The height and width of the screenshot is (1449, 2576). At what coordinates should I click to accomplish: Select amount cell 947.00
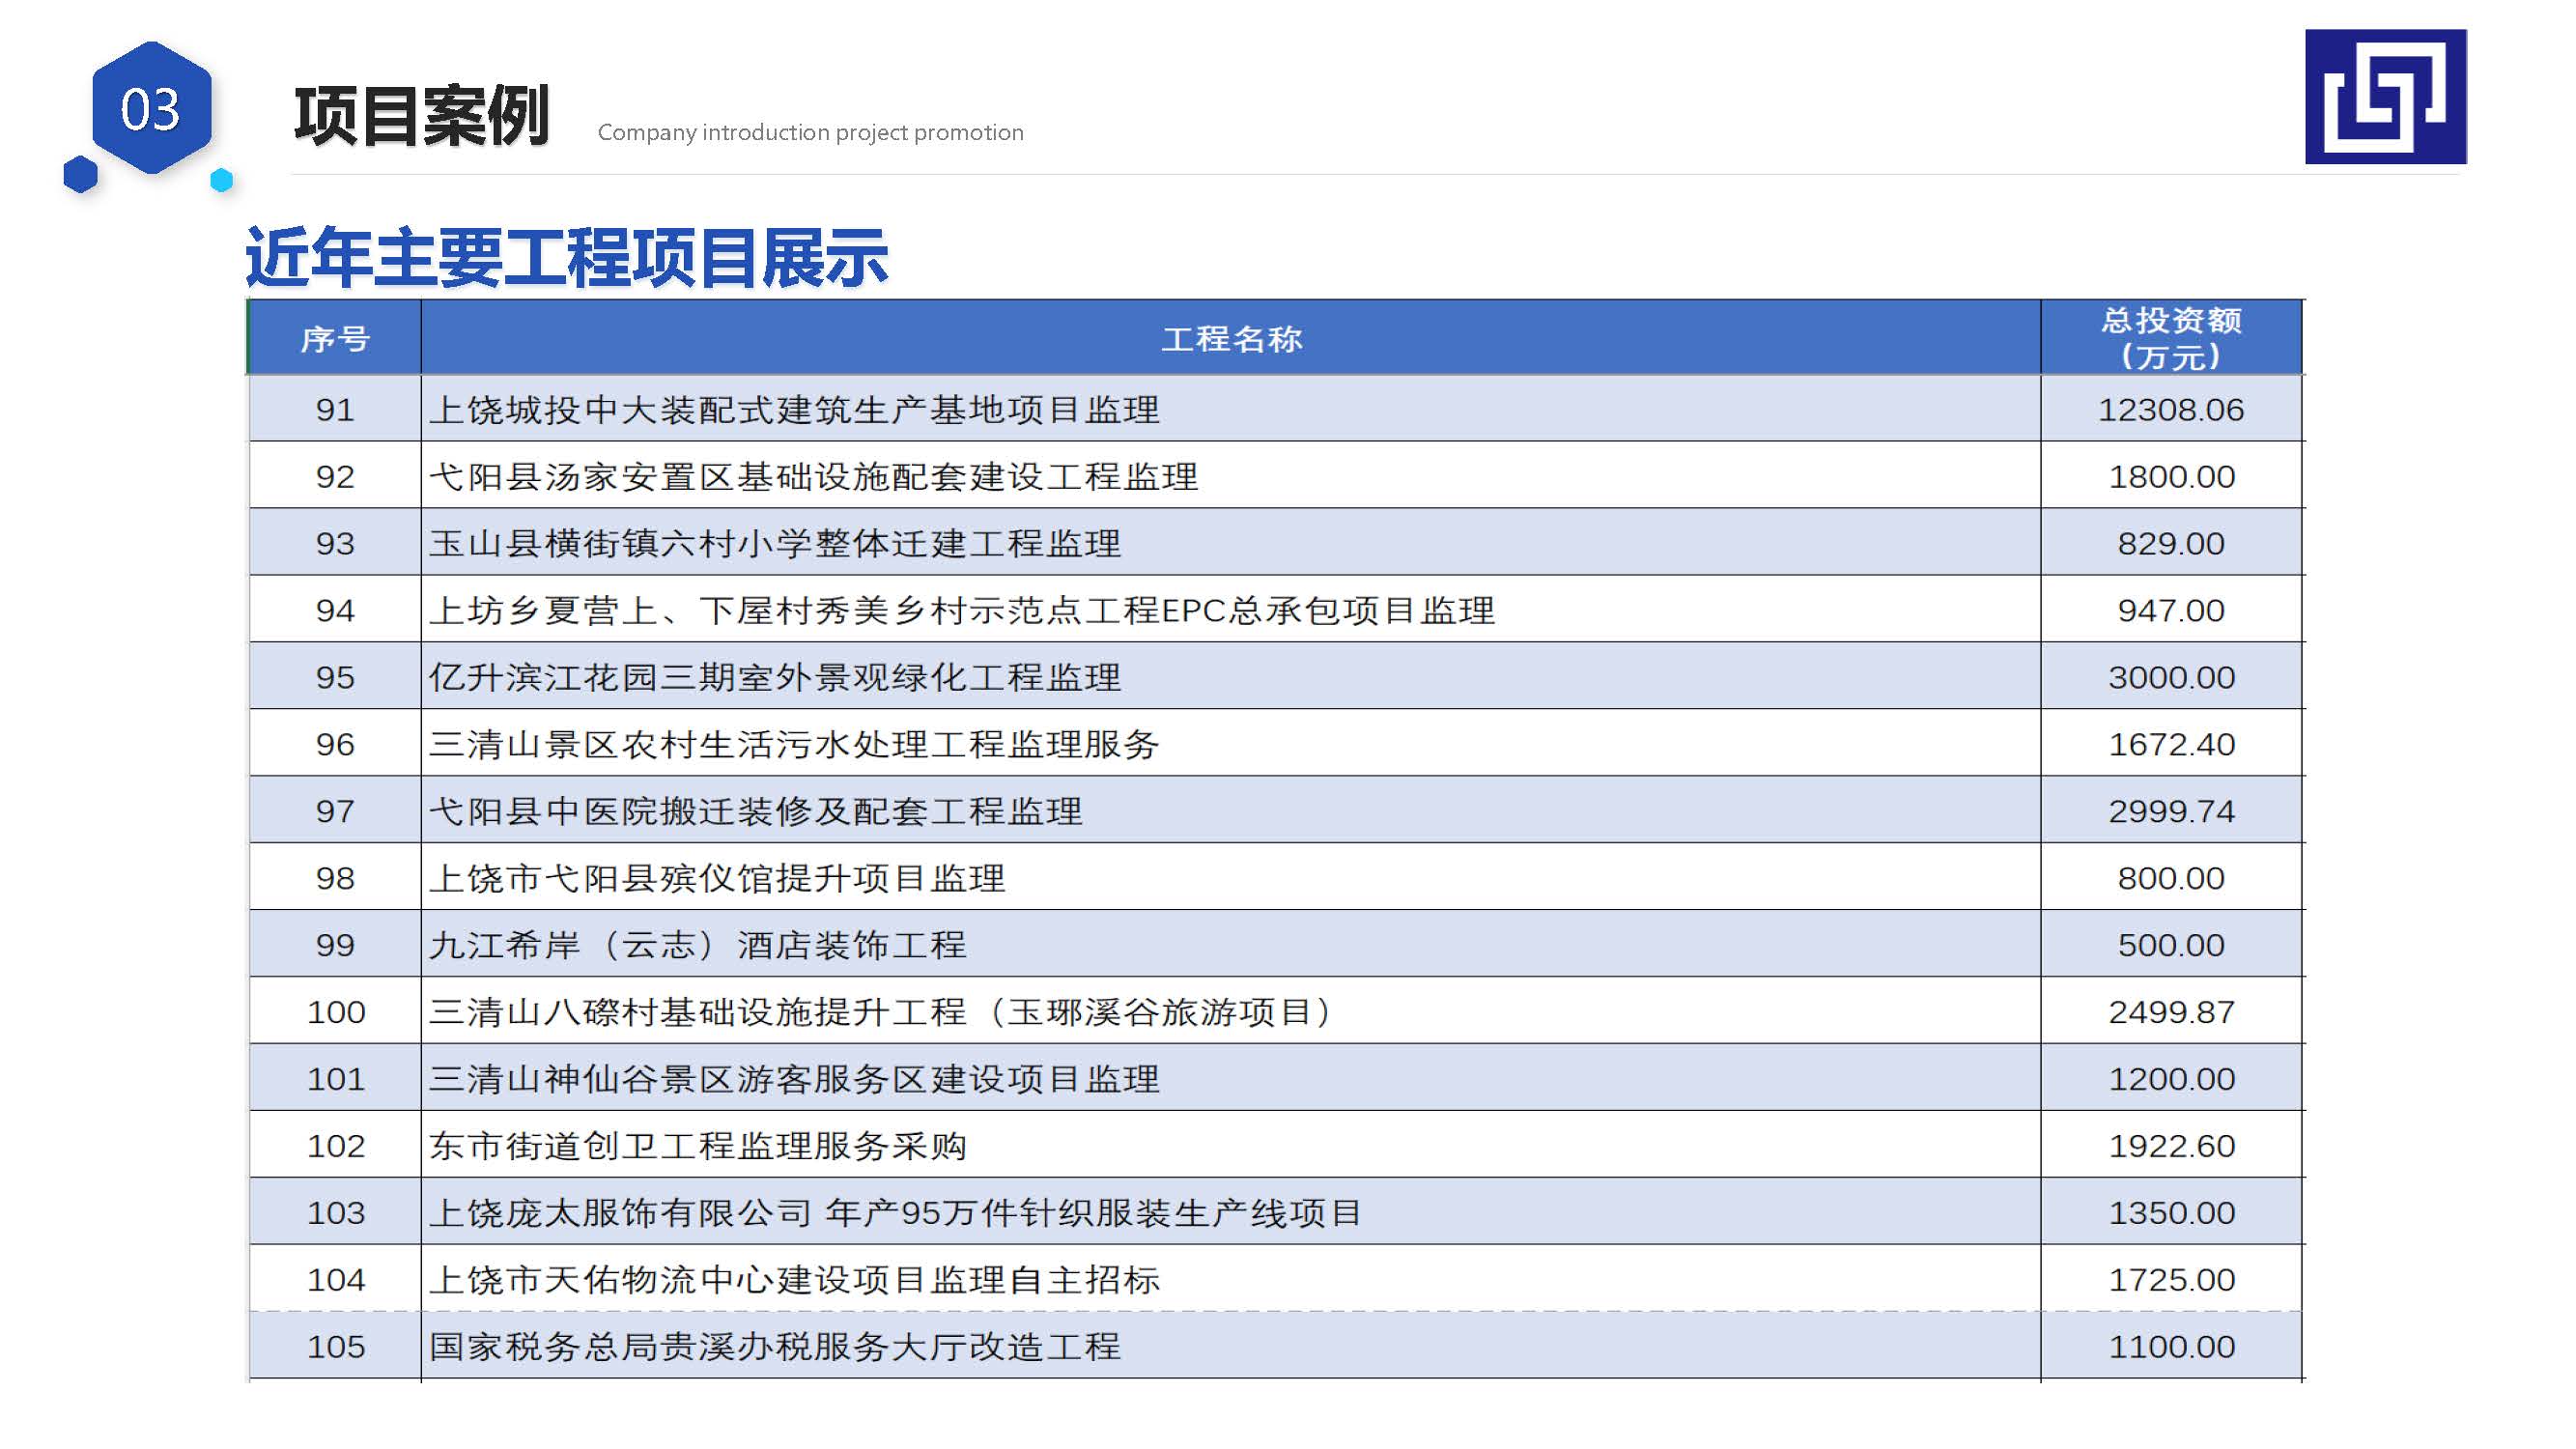pyautogui.click(x=2171, y=610)
